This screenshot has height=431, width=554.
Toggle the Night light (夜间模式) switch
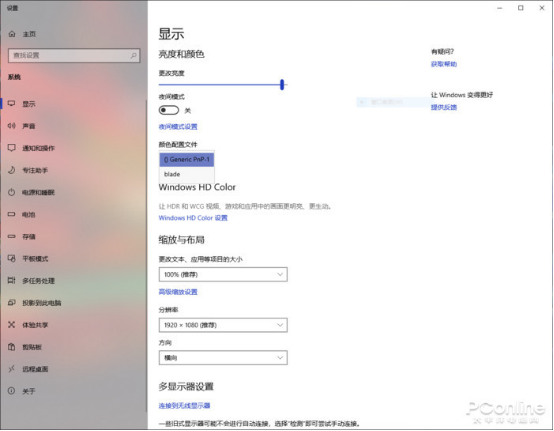(x=169, y=110)
